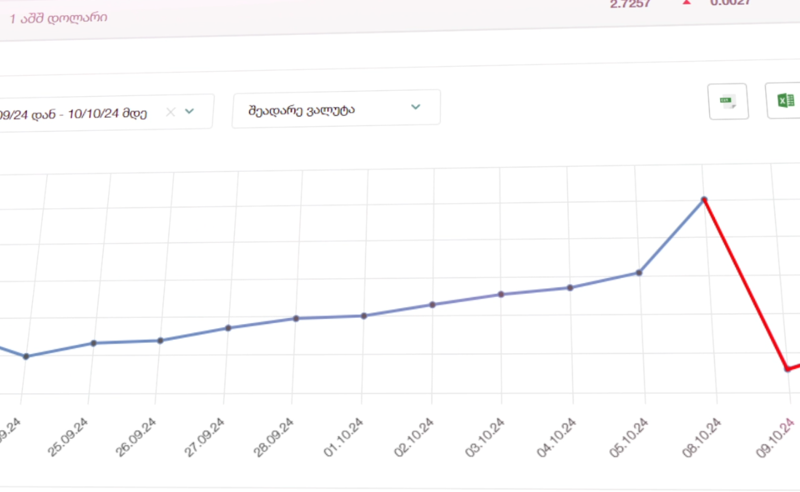Image resolution: width=800 pixels, height=492 pixels.
Task: Click the 2.7257 rate value
Action: (x=630, y=4)
